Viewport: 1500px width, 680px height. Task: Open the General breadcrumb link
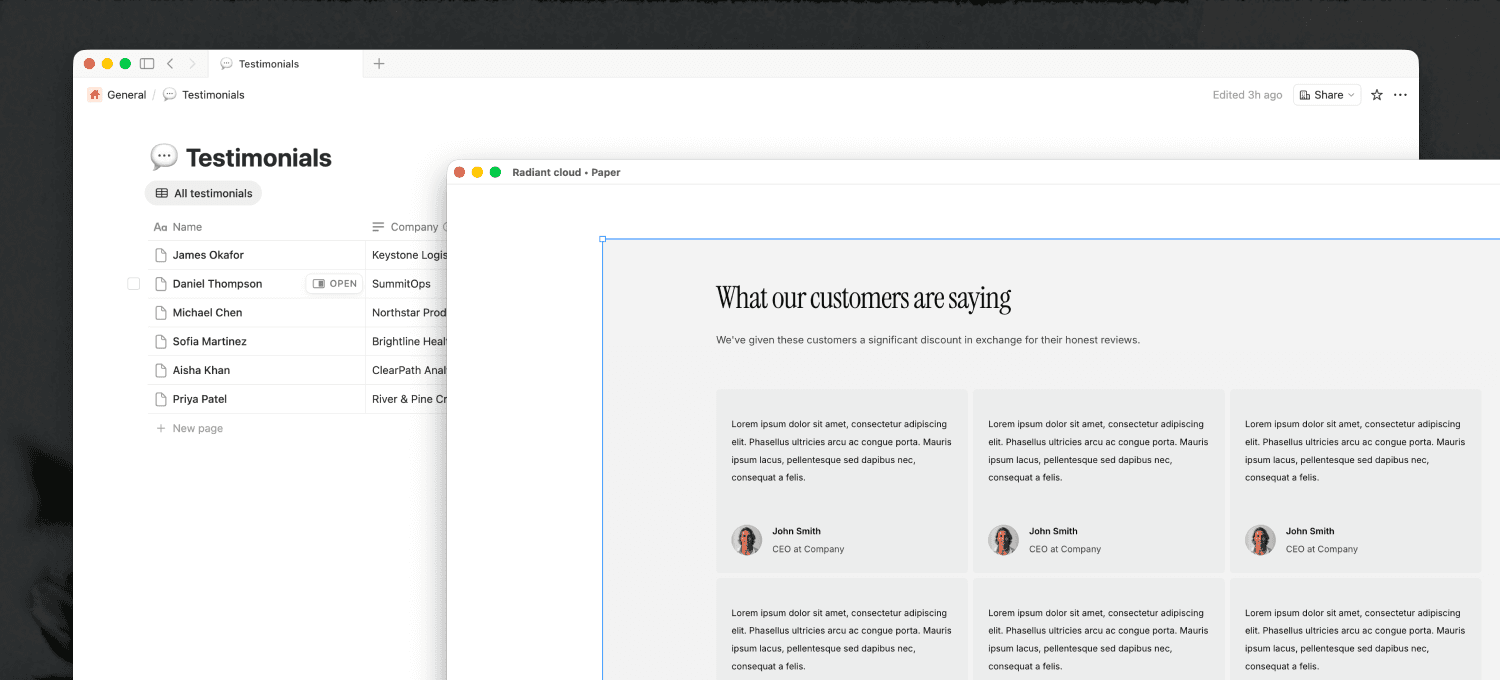(117, 95)
